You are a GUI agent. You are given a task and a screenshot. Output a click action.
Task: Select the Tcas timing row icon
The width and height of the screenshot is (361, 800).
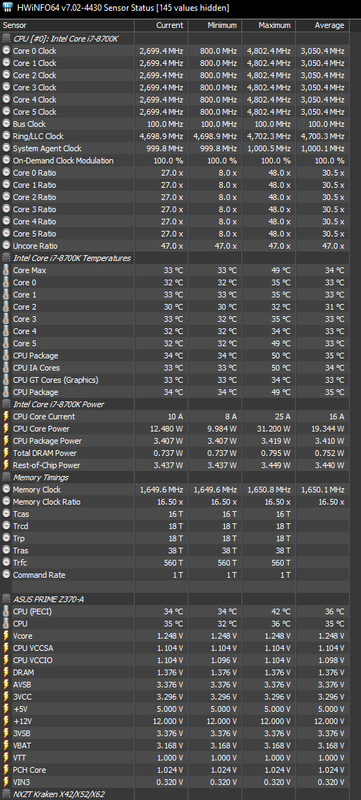coord(6,514)
